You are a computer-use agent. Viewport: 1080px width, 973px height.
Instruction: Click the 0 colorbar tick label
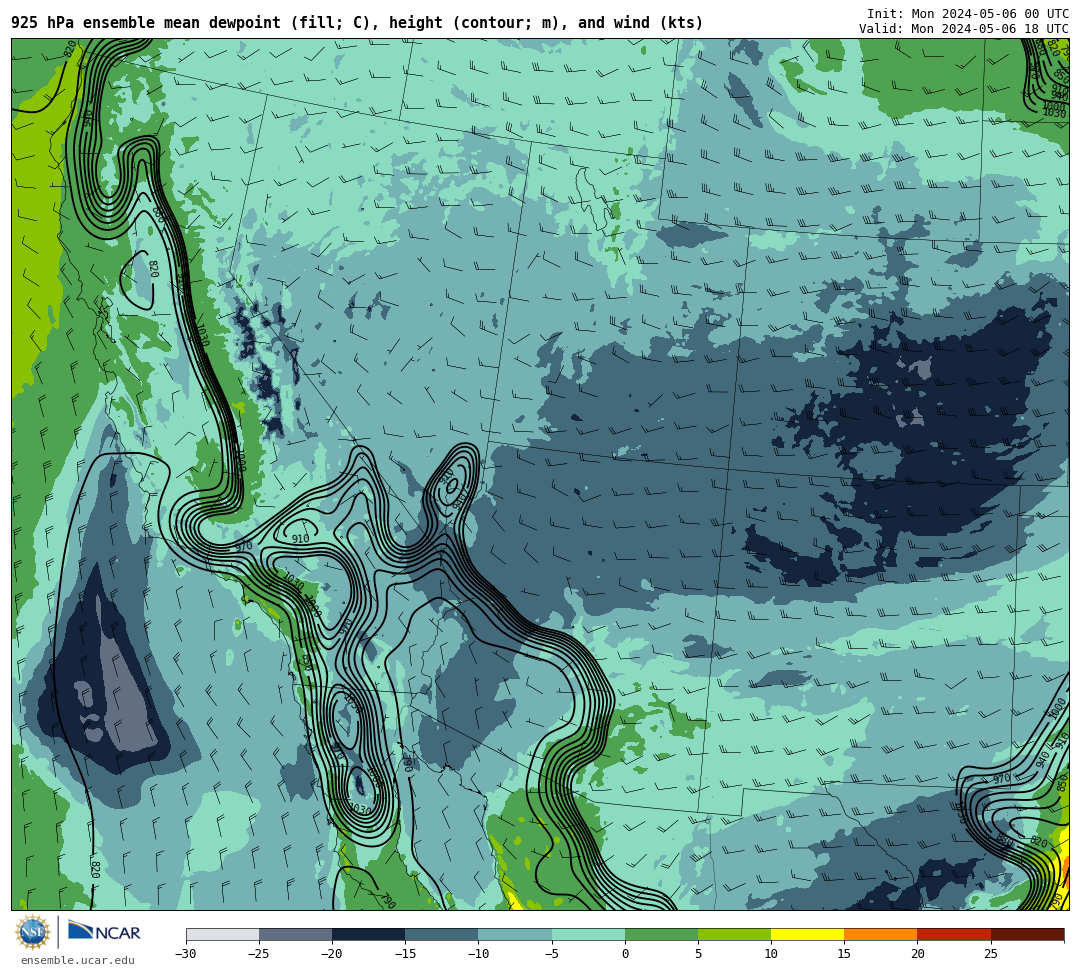point(625,954)
